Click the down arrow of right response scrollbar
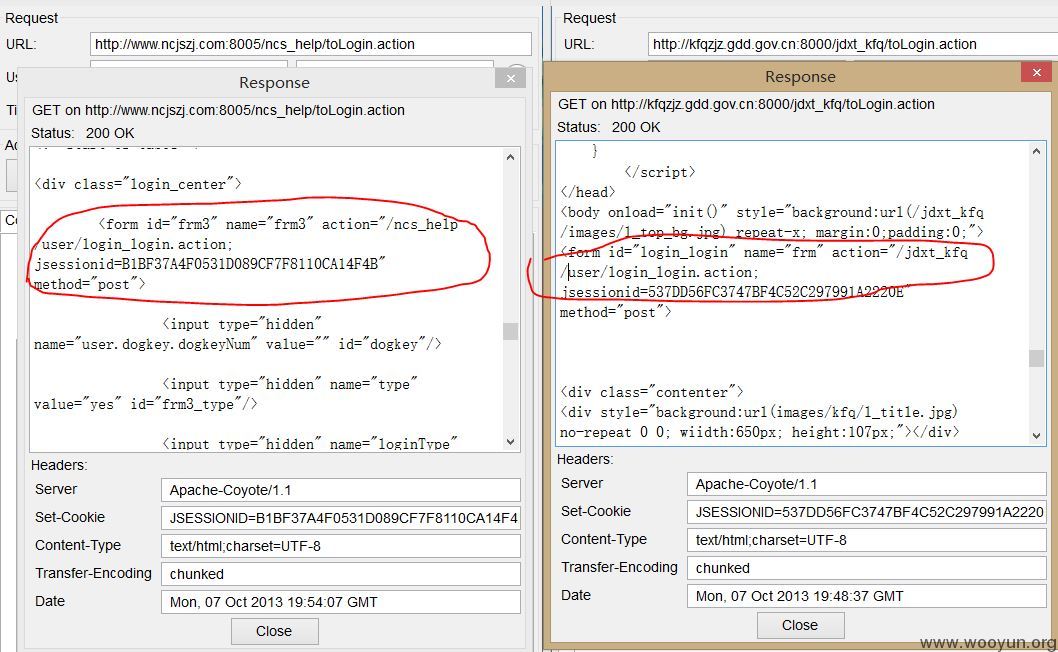The height and width of the screenshot is (652, 1058). [x=1036, y=436]
